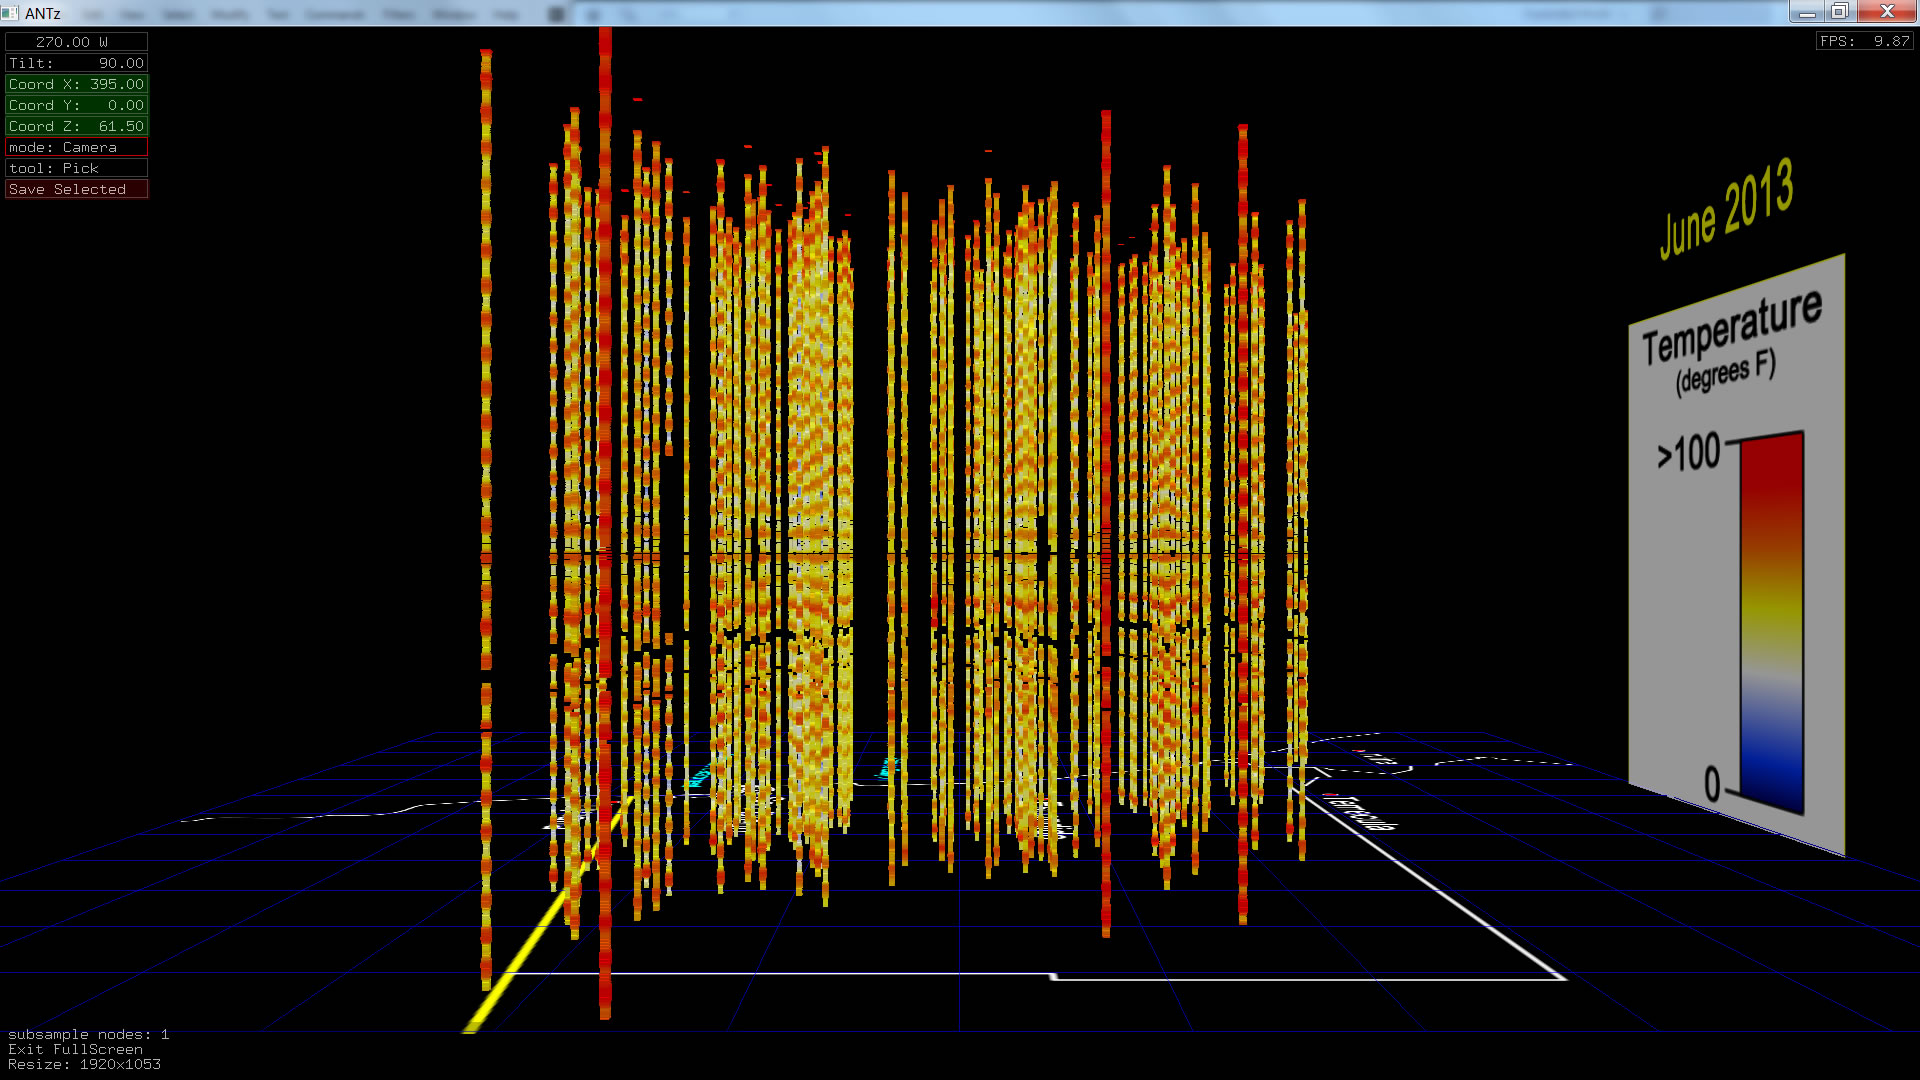Select the Coord Y 0.00 field
Viewport: 1920px width, 1080px height.
coord(76,105)
